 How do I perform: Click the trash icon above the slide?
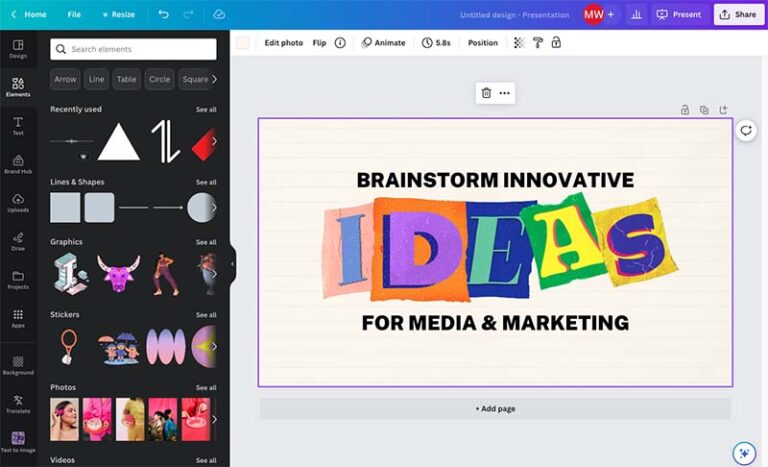click(486, 93)
